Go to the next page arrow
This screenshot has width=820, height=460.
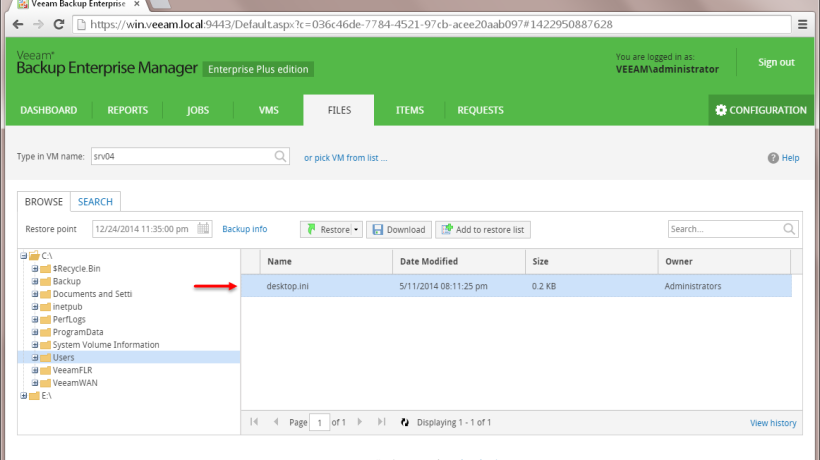pyautogui.click(x=362, y=423)
